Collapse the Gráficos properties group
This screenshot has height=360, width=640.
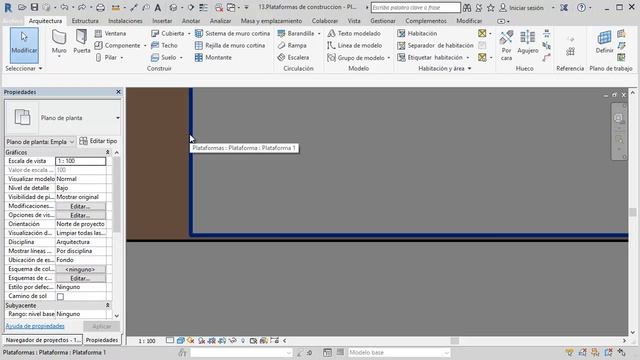pyautogui.click(x=108, y=152)
